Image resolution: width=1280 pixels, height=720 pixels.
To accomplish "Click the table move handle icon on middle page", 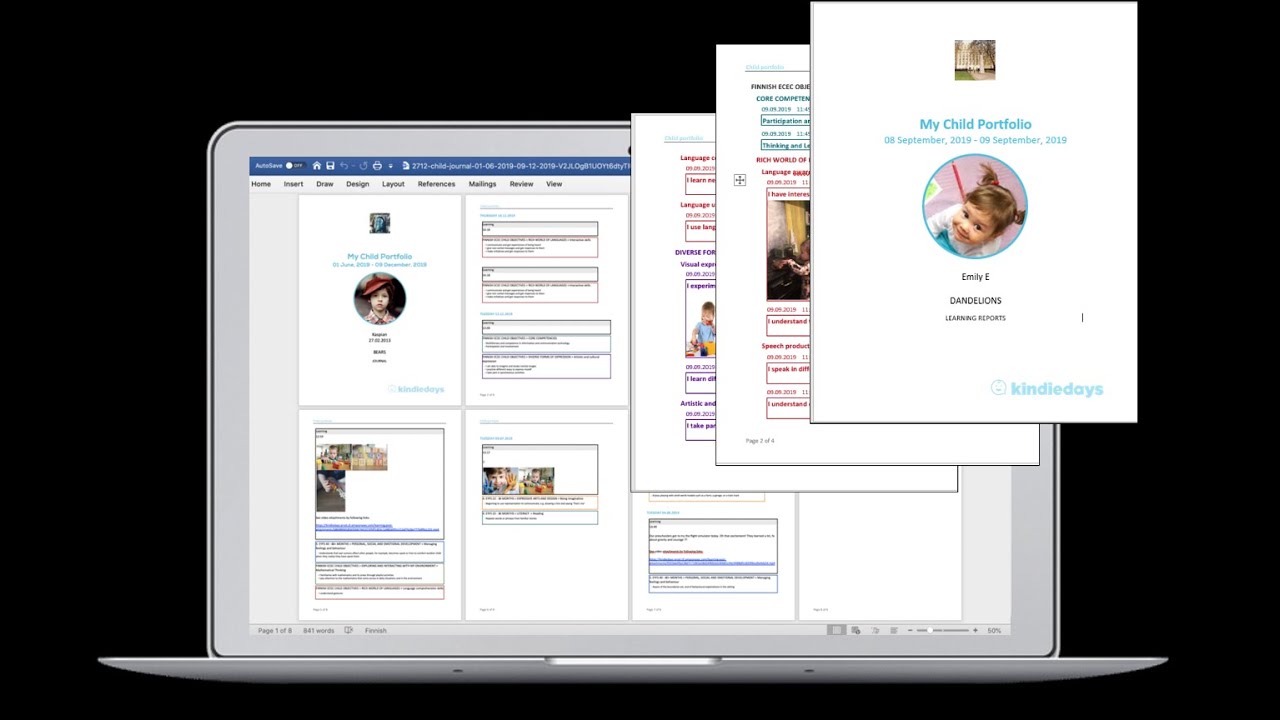I will pos(739,180).
